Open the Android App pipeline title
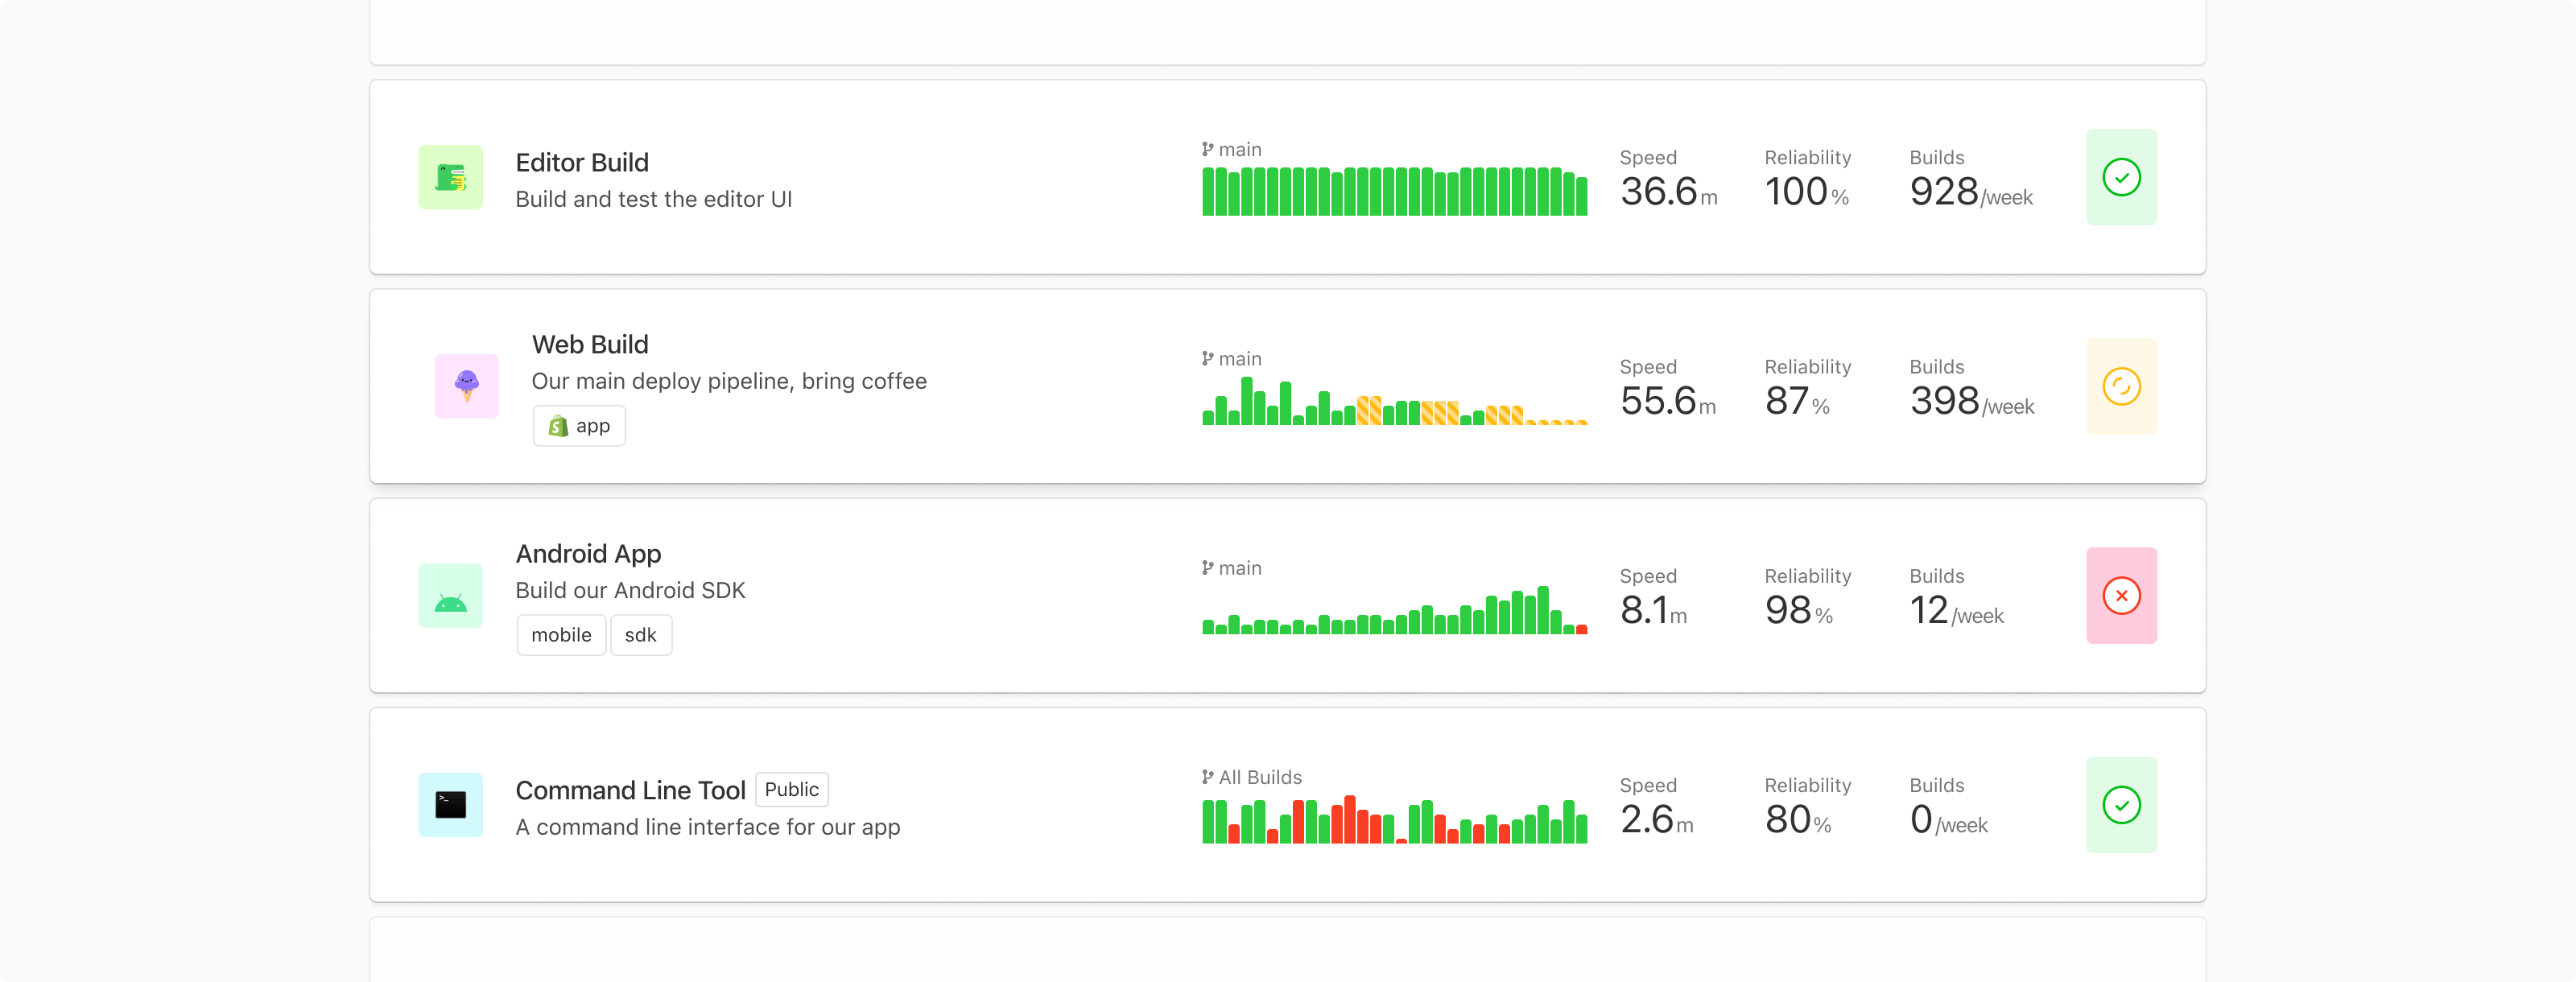The width and height of the screenshot is (2576, 982). [588, 554]
